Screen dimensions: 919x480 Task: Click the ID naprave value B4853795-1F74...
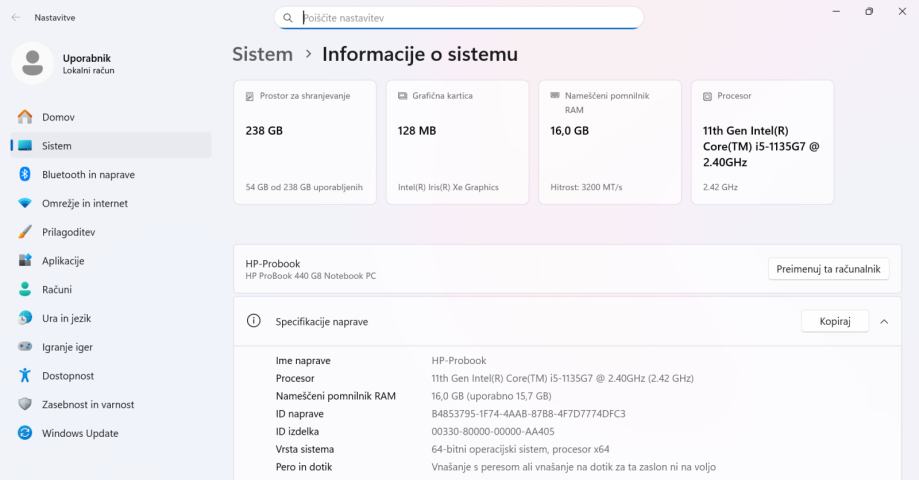tap(528, 414)
